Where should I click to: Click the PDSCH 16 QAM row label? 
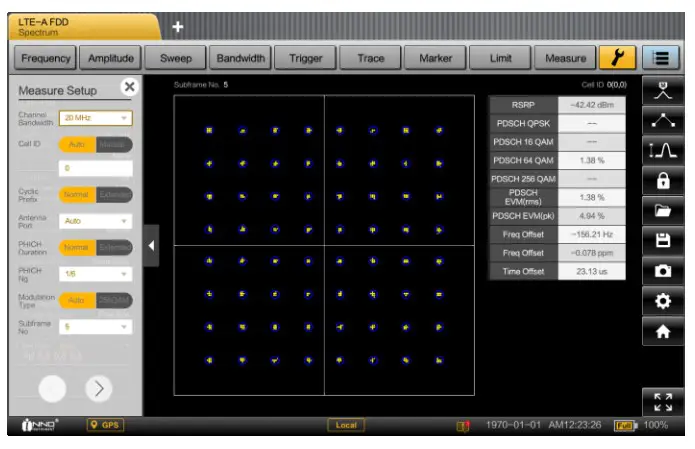coord(523,142)
